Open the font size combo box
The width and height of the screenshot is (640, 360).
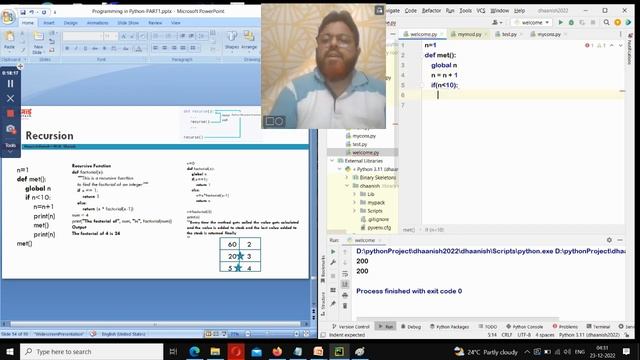tap(110, 36)
